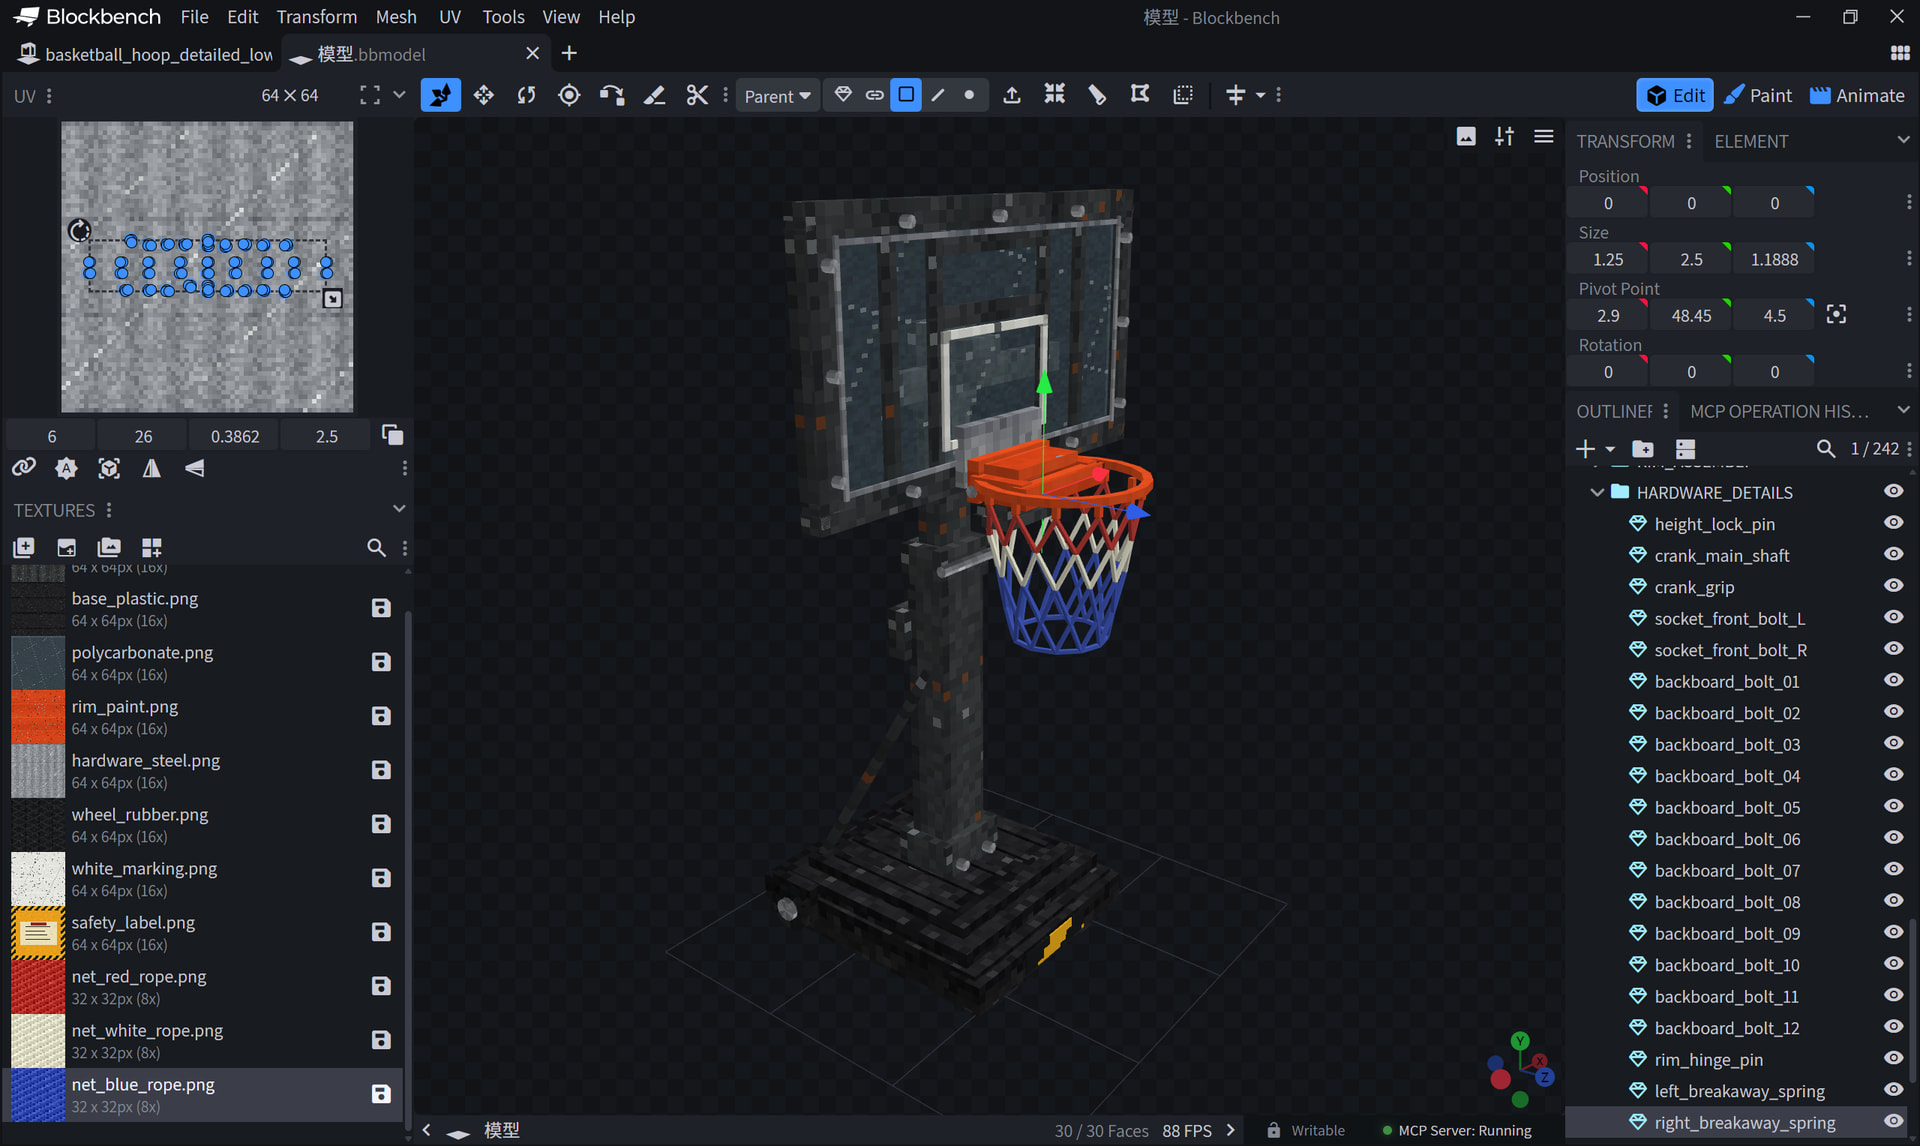
Task: Switch to Paint mode
Action: pyautogui.click(x=1758, y=95)
